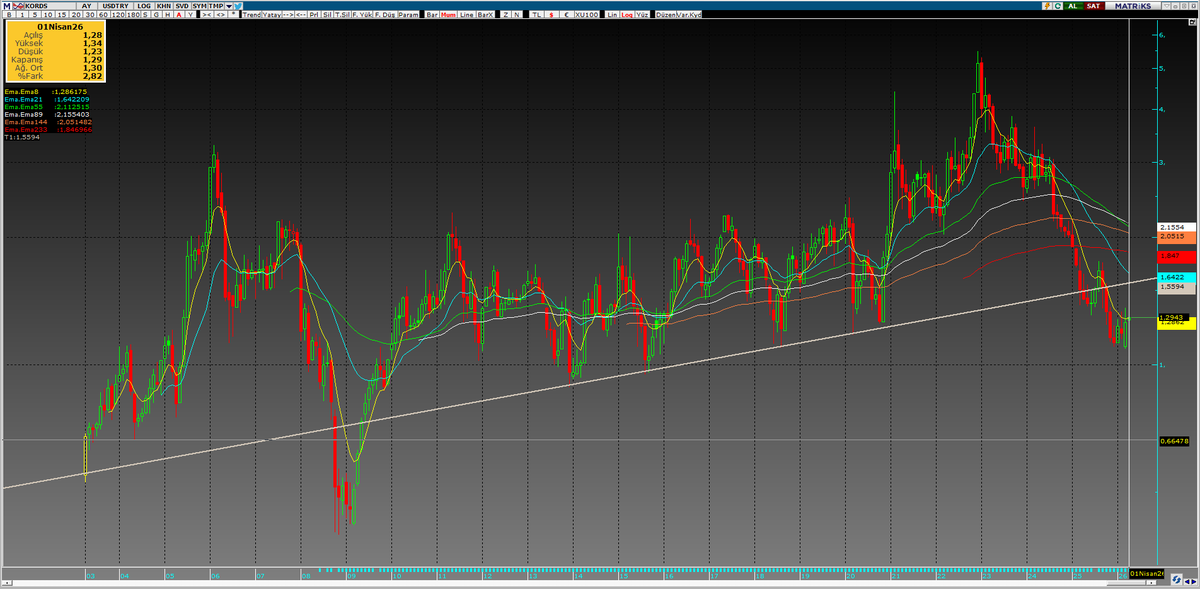Switch to BarX chart type
This screenshot has height=589, width=1200.
point(486,15)
